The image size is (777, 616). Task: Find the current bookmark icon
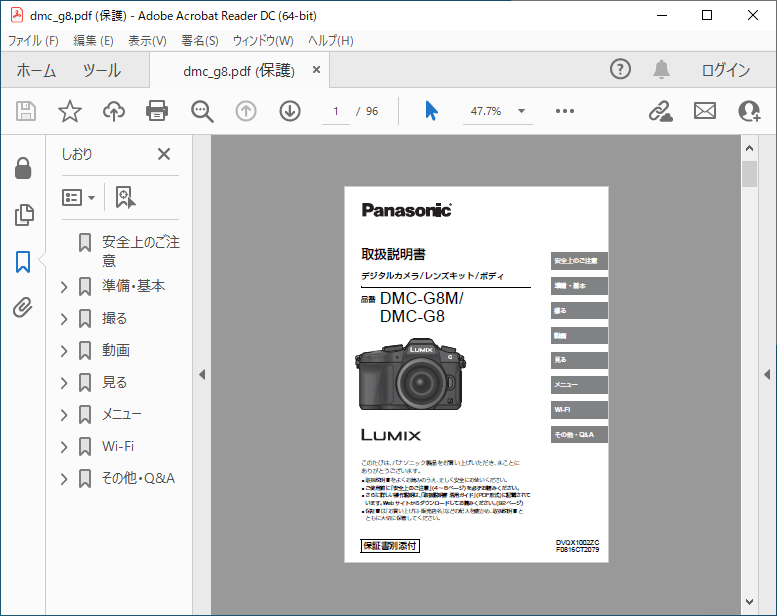click(125, 198)
